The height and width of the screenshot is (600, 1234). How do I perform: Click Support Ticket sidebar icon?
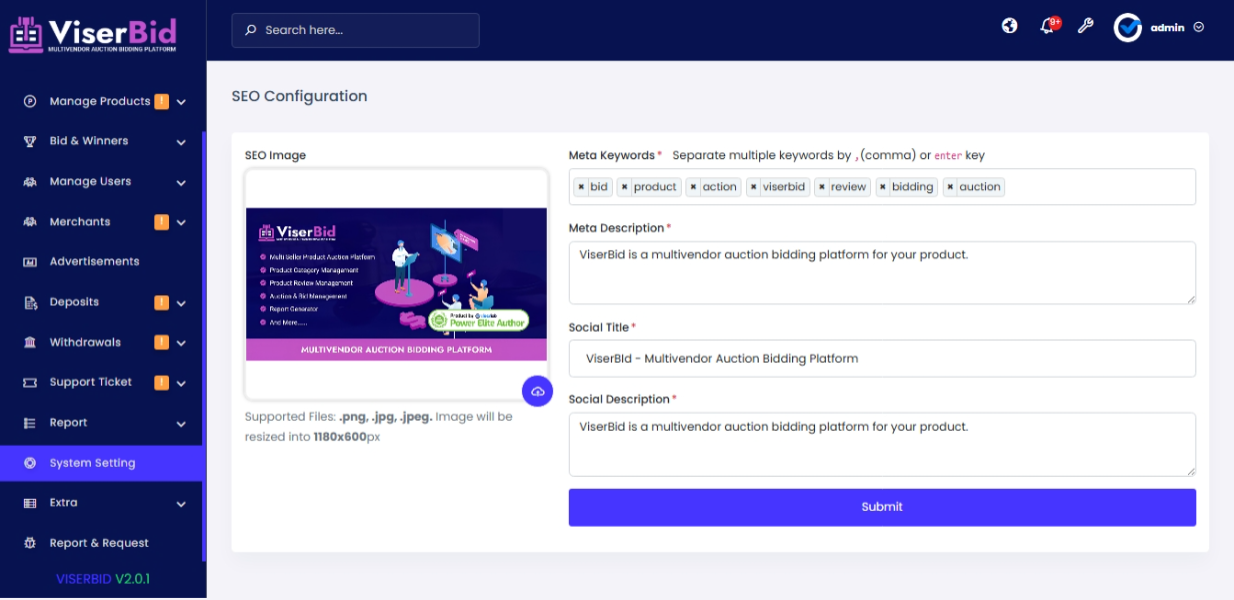(x=30, y=382)
